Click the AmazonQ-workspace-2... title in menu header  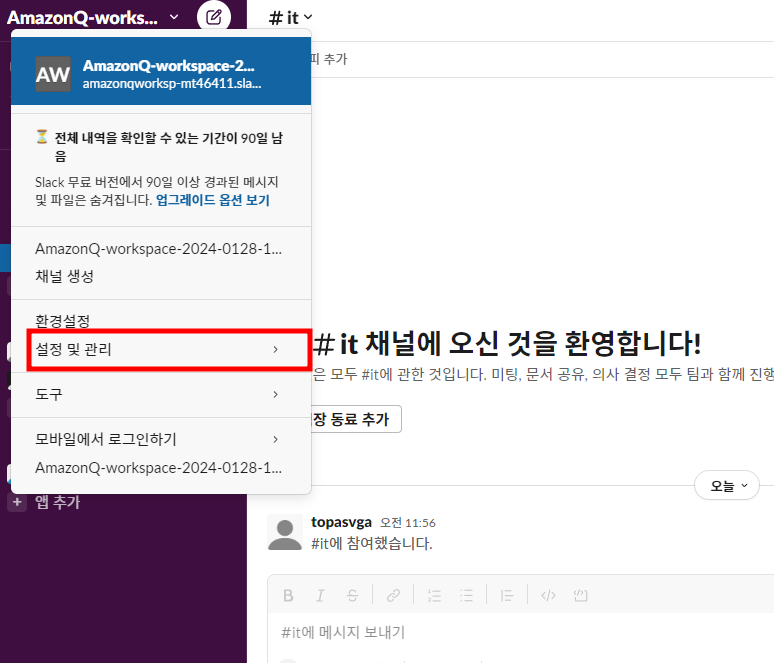[168, 66]
